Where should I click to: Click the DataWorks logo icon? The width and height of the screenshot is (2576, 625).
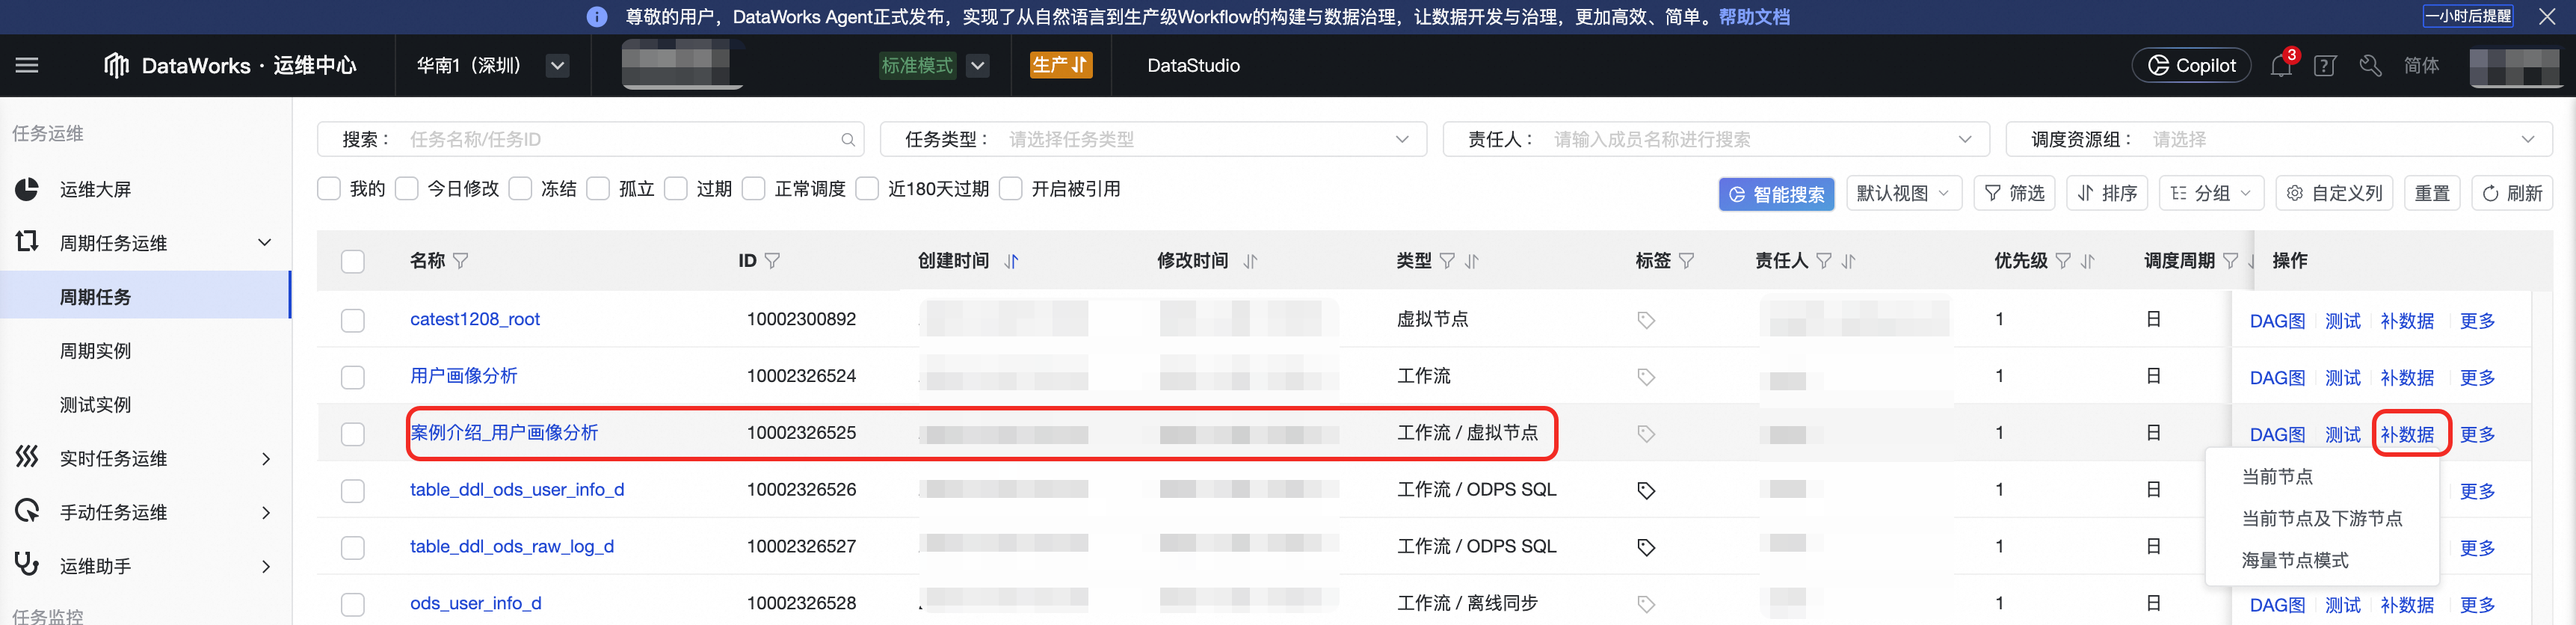pos(116,65)
